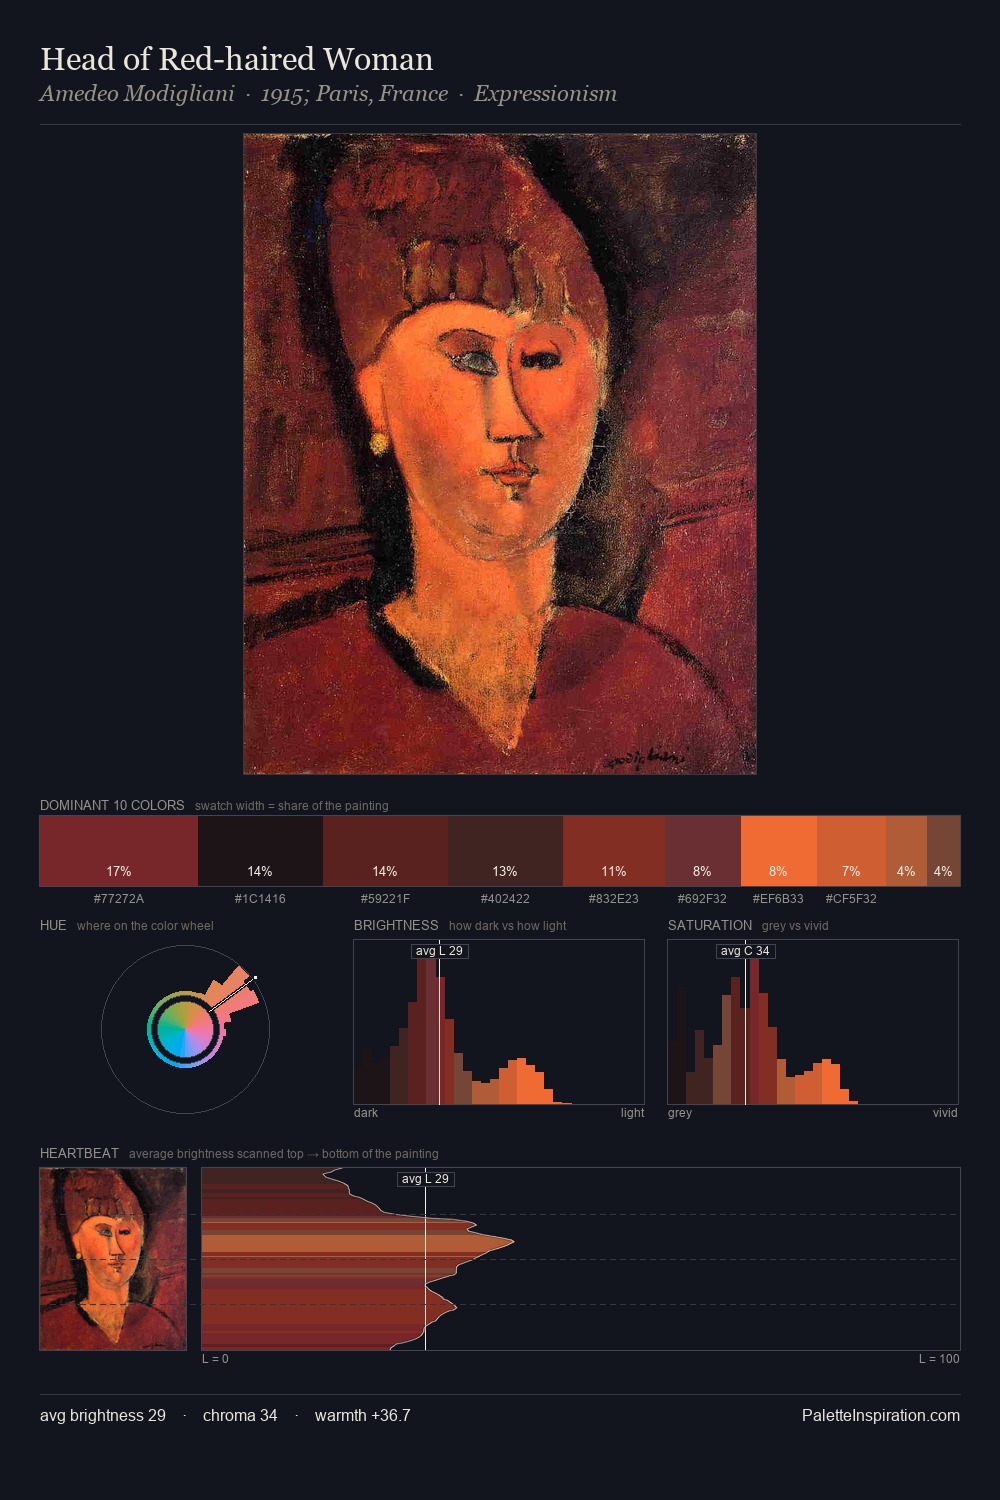Click the 'grey' saturation axis label
This screenshot has width=1000, height=1500.
680,1113
